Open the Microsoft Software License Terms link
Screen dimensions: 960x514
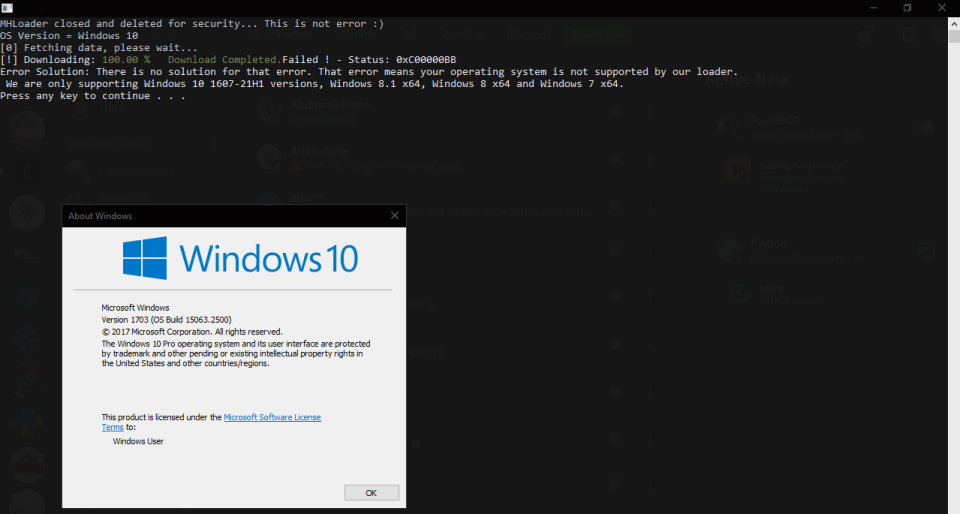coord(272,417)
